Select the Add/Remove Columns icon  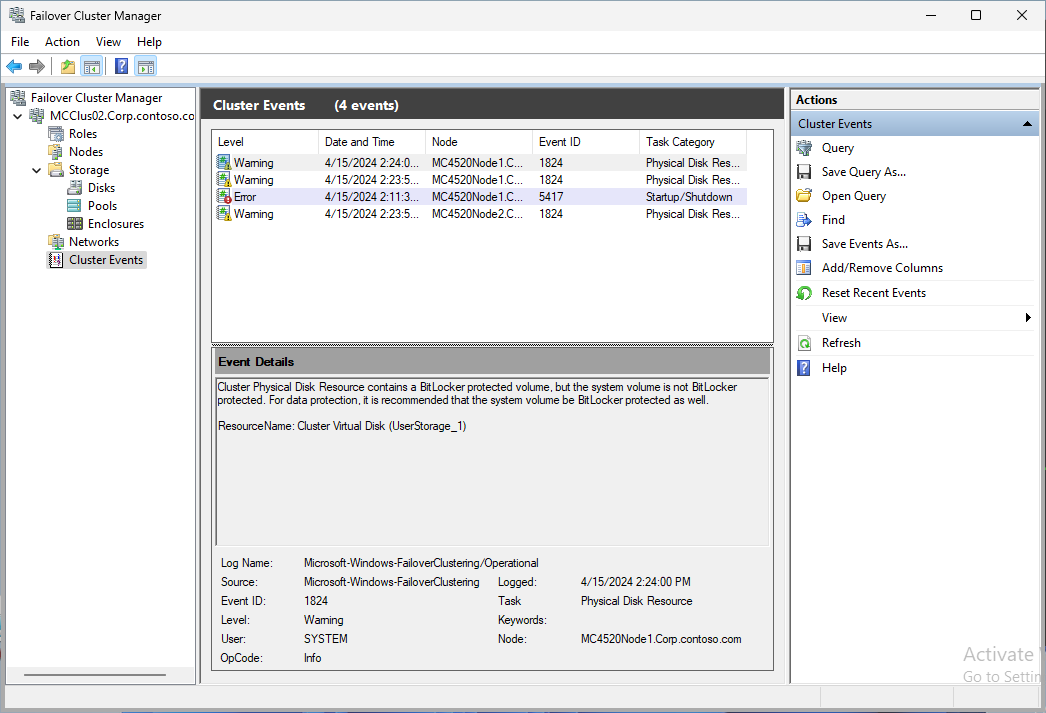[805, 267]
